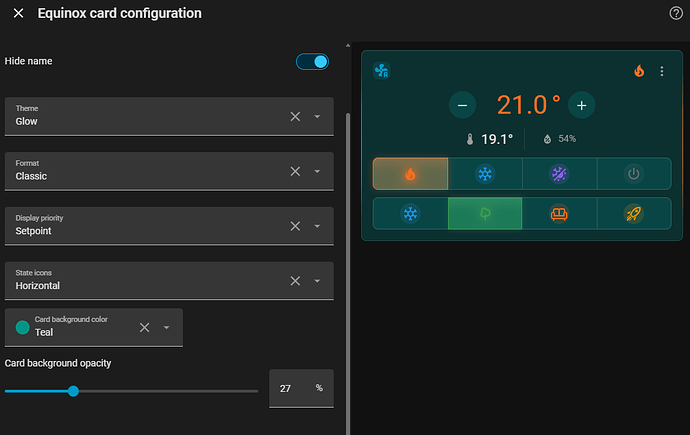Screen dimensions: 690x435
Task: Click the fan auto mode icon on card
Action: click(382, 70)
